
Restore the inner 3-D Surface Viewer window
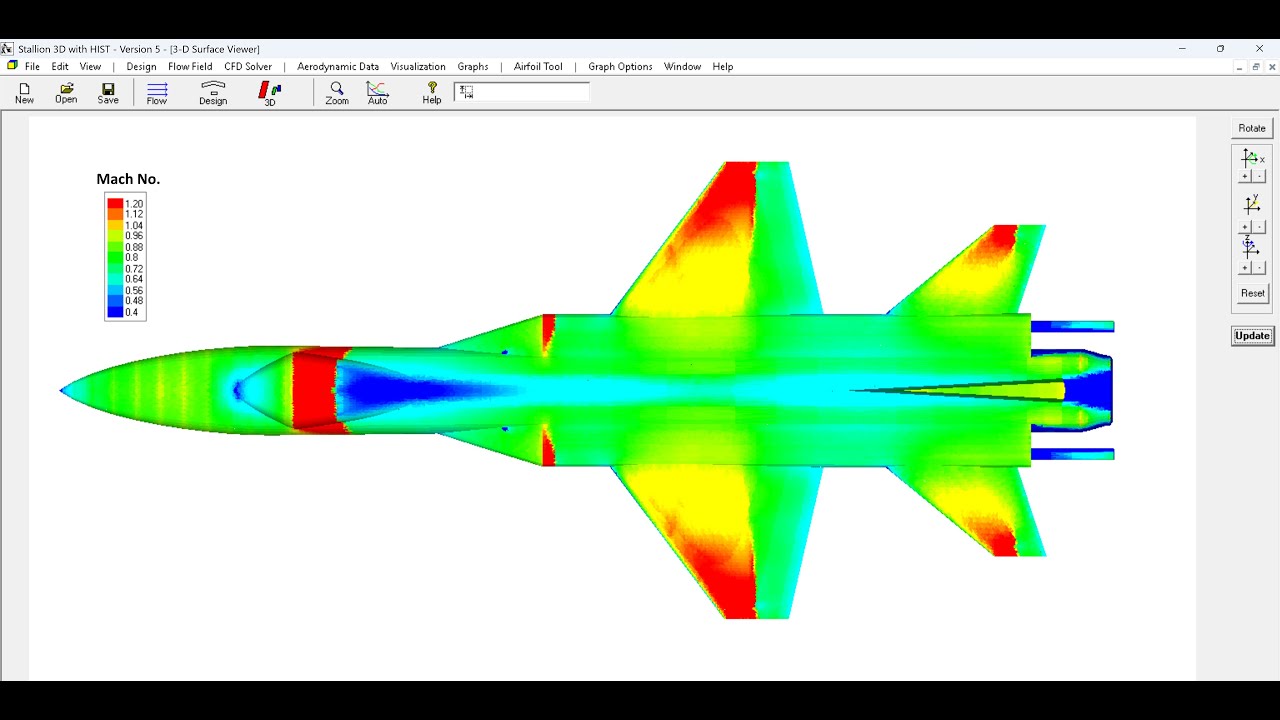click(x=1256, y=67)
